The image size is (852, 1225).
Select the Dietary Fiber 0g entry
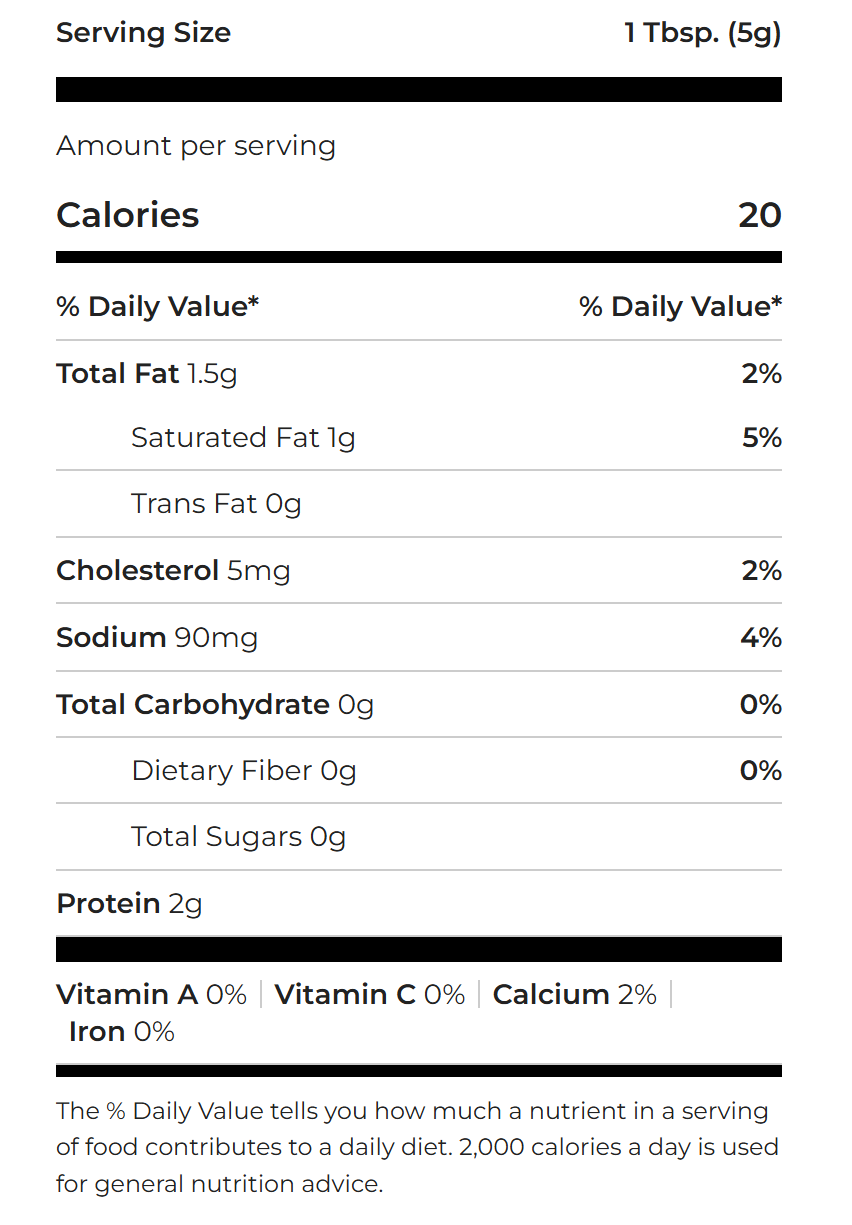243,771
